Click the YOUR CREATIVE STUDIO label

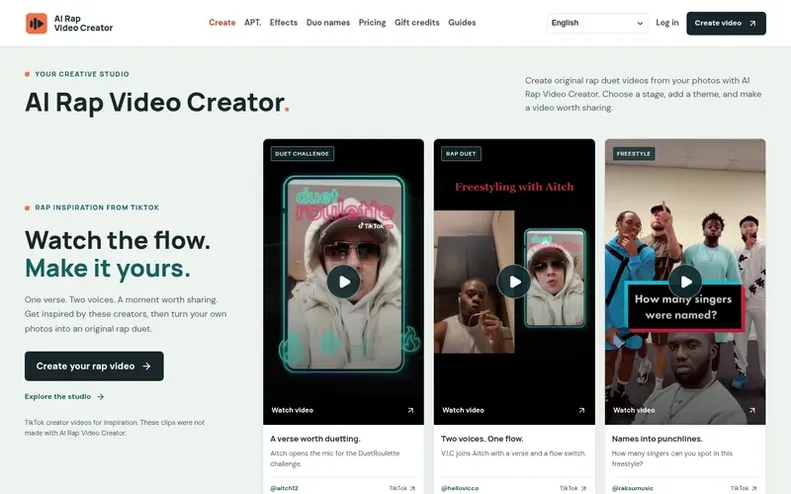point(82,74)
